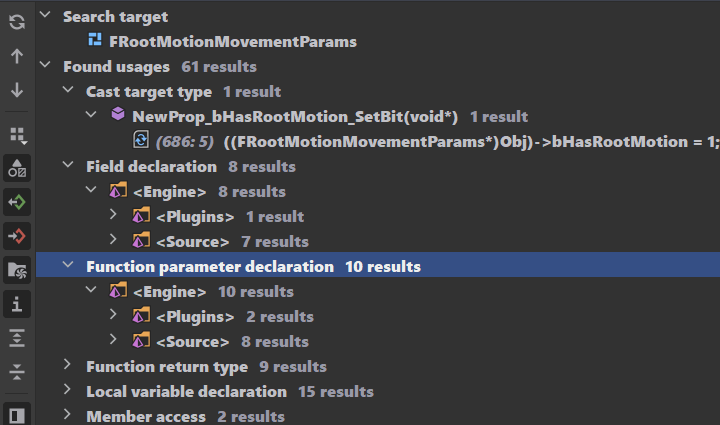Expand the Local variable declaration group
720x425 pixels.
pos(67,392)
